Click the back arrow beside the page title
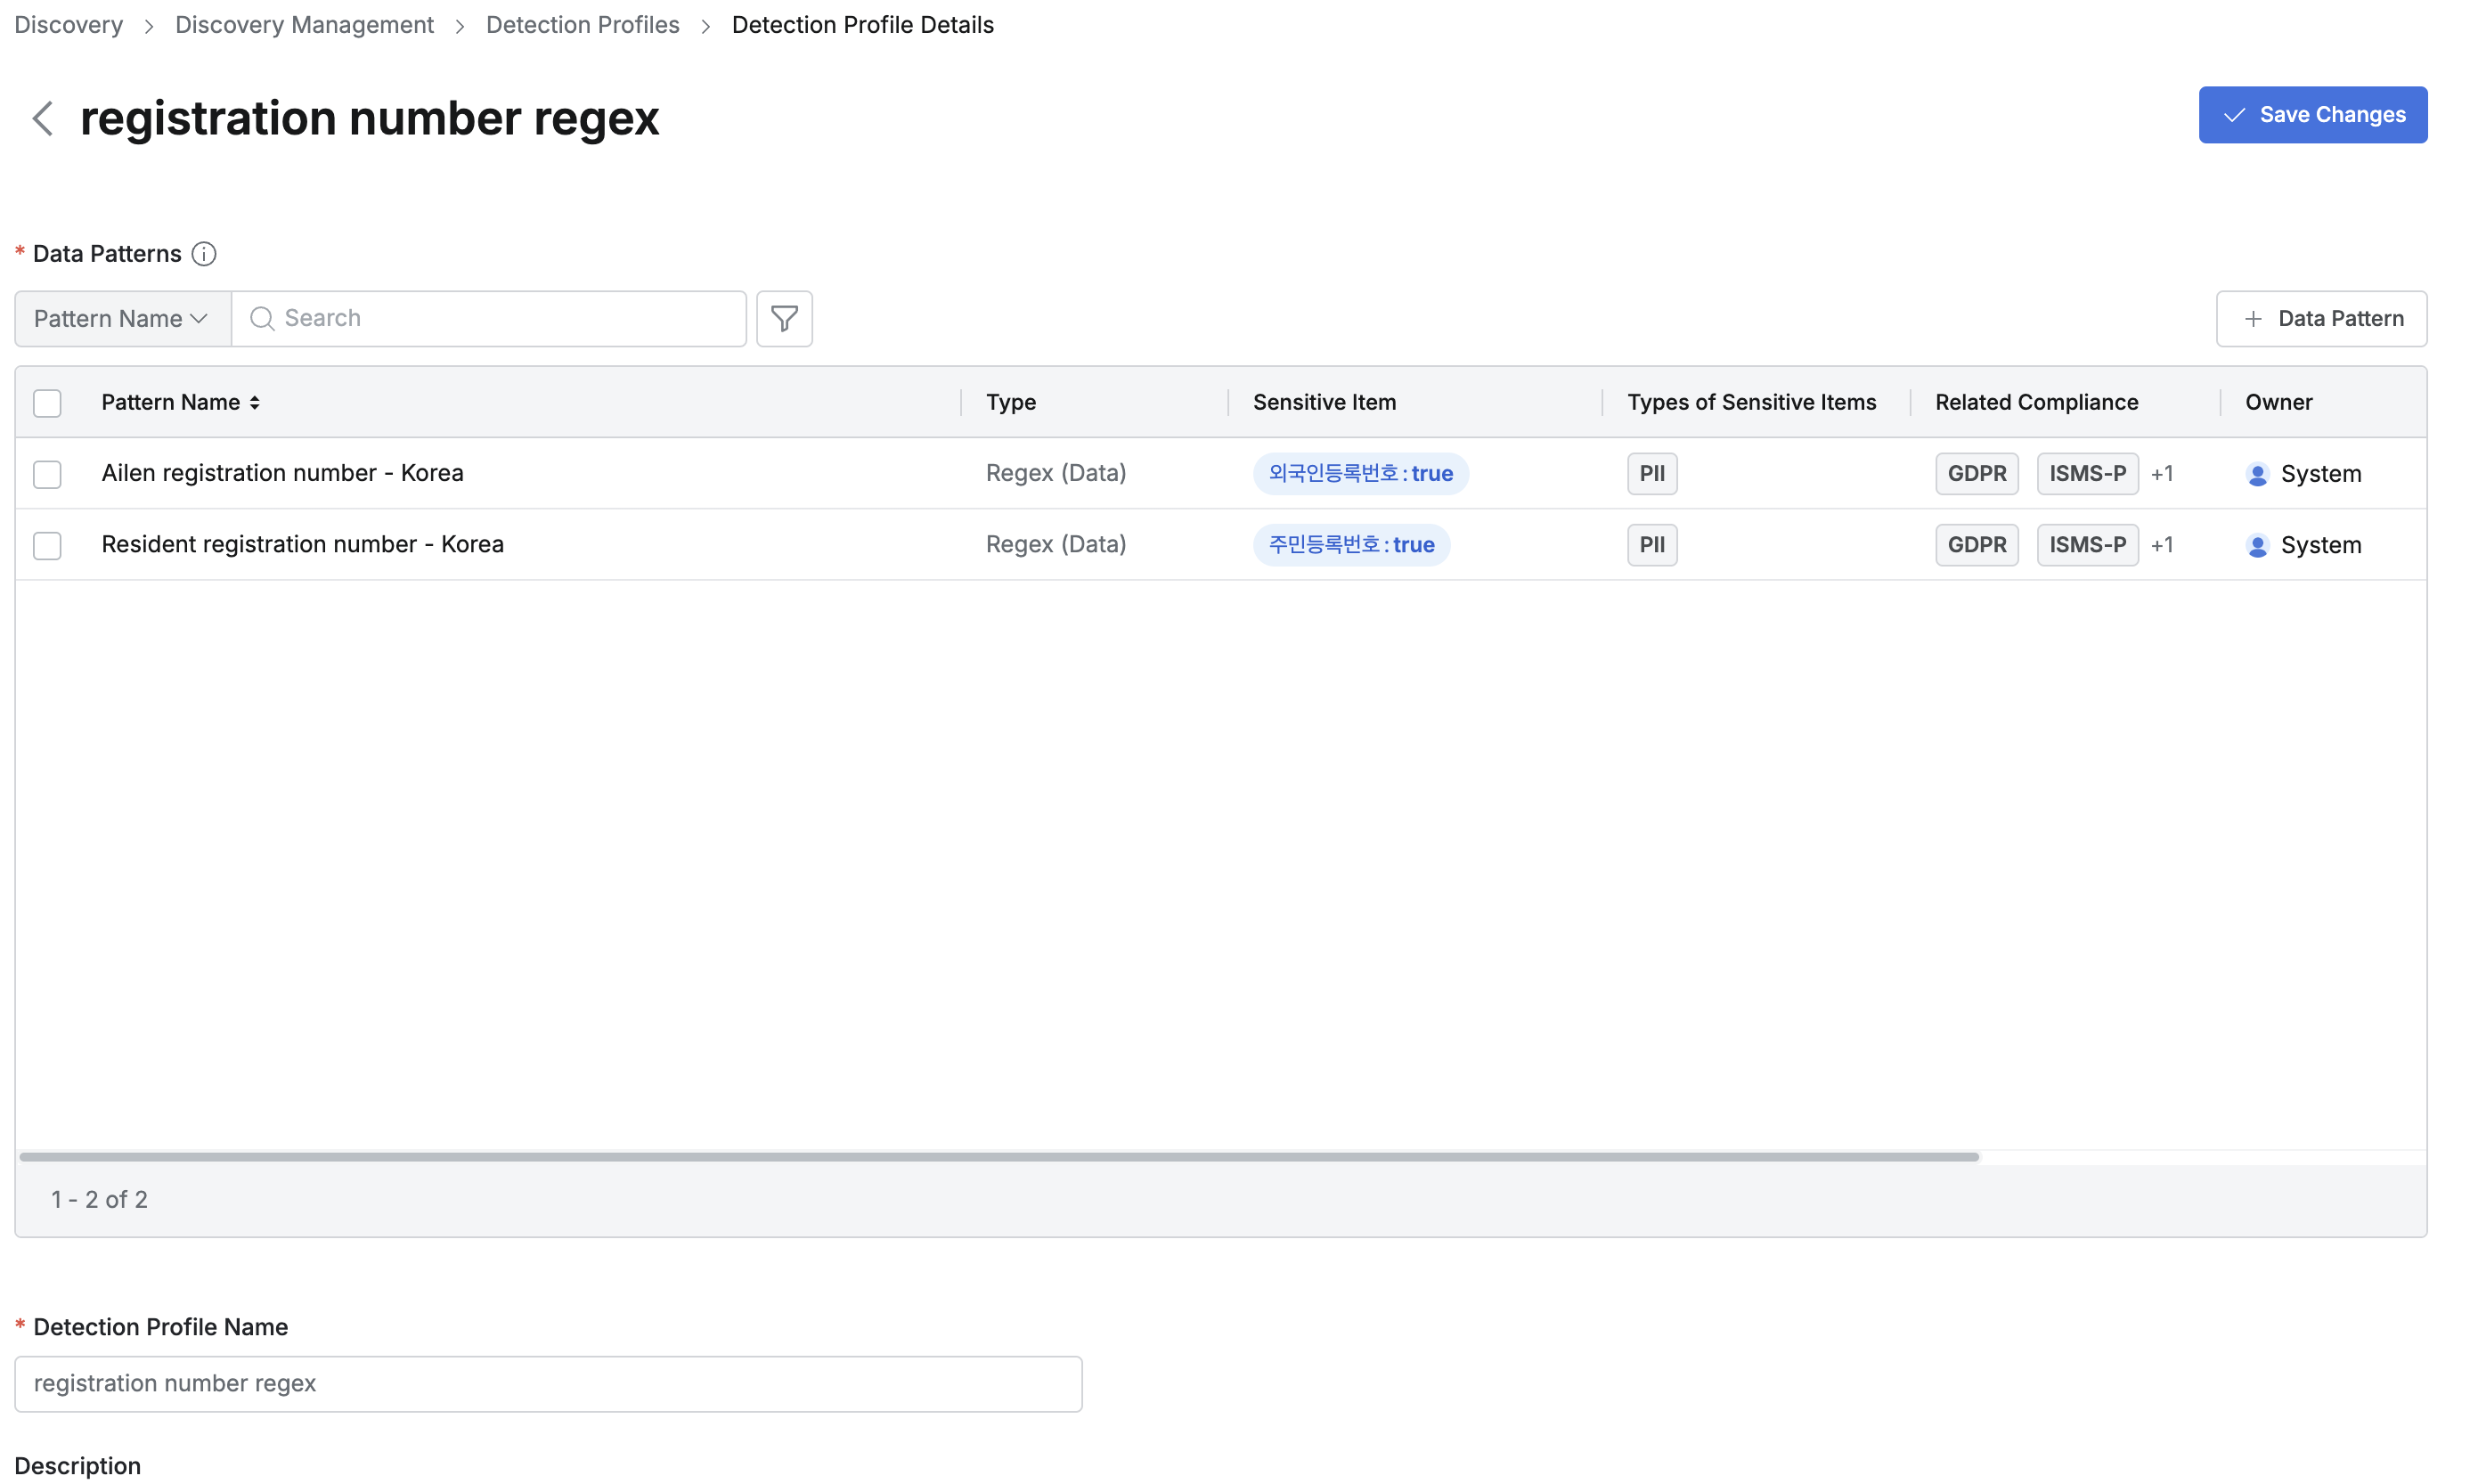 [42, 118]
